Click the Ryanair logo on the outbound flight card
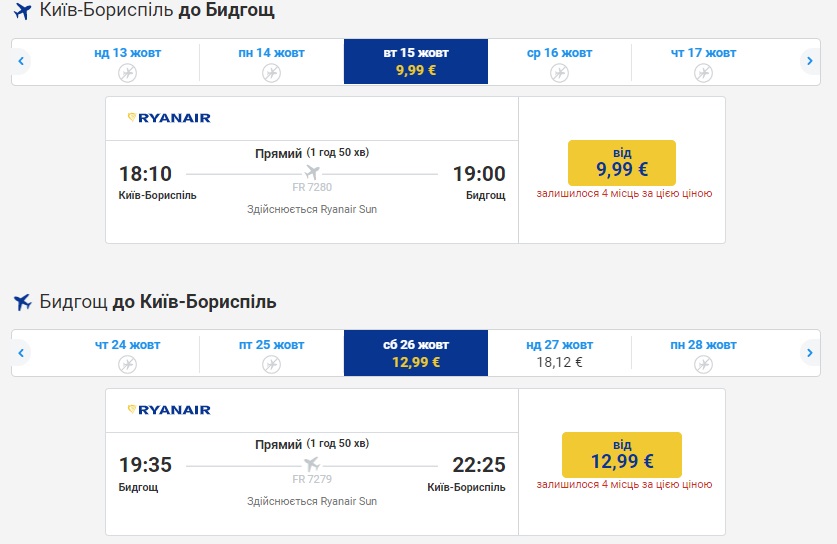837x544 pixels. pyautogui.click(x=169, y=118)
